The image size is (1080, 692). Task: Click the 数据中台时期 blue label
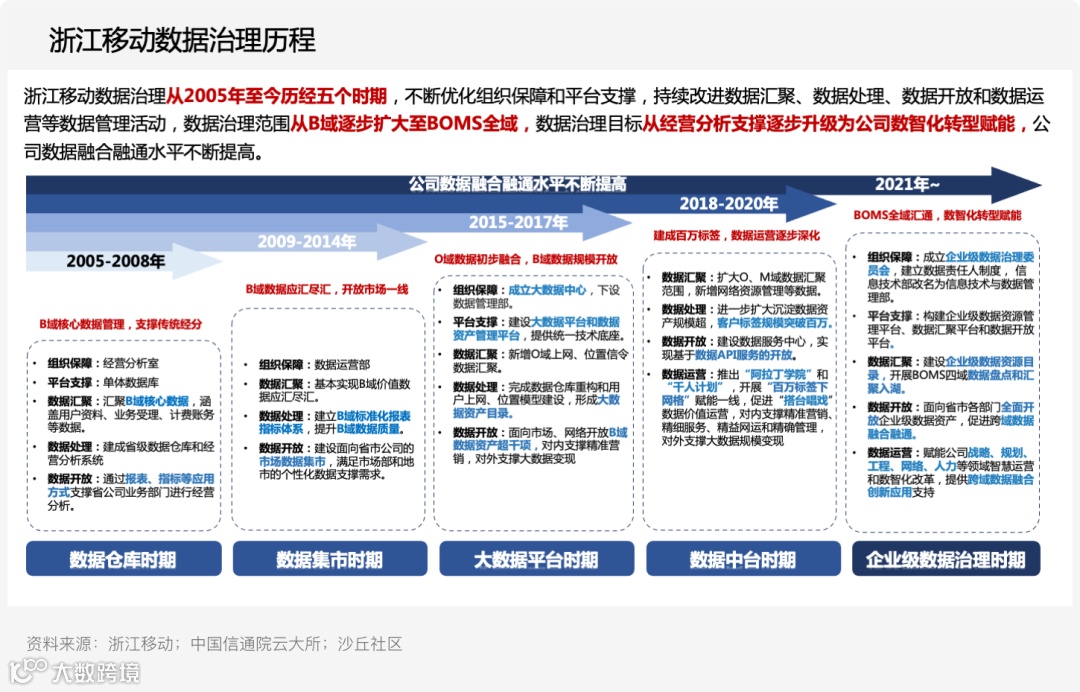pyautogui.click(x=743, y=558)
